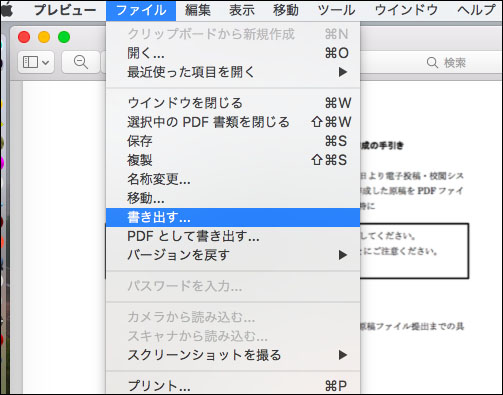Select ウインドウを閉じる menu item

coord(233,103)
